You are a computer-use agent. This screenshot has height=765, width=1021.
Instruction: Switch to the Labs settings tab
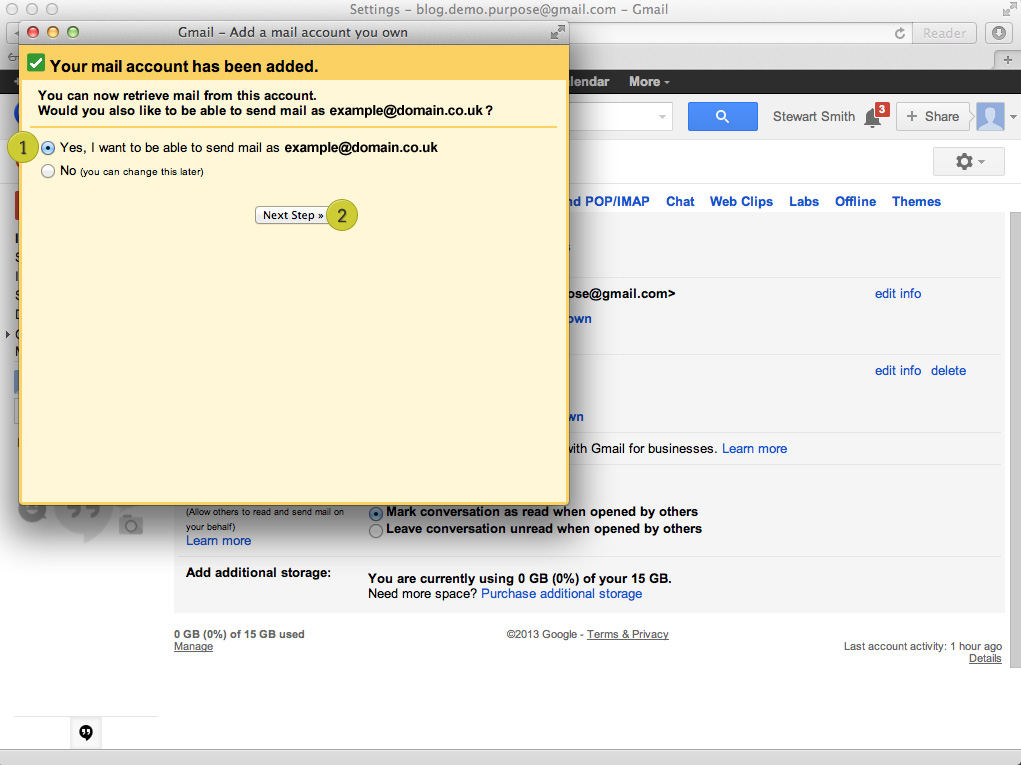tap(803, 201)
